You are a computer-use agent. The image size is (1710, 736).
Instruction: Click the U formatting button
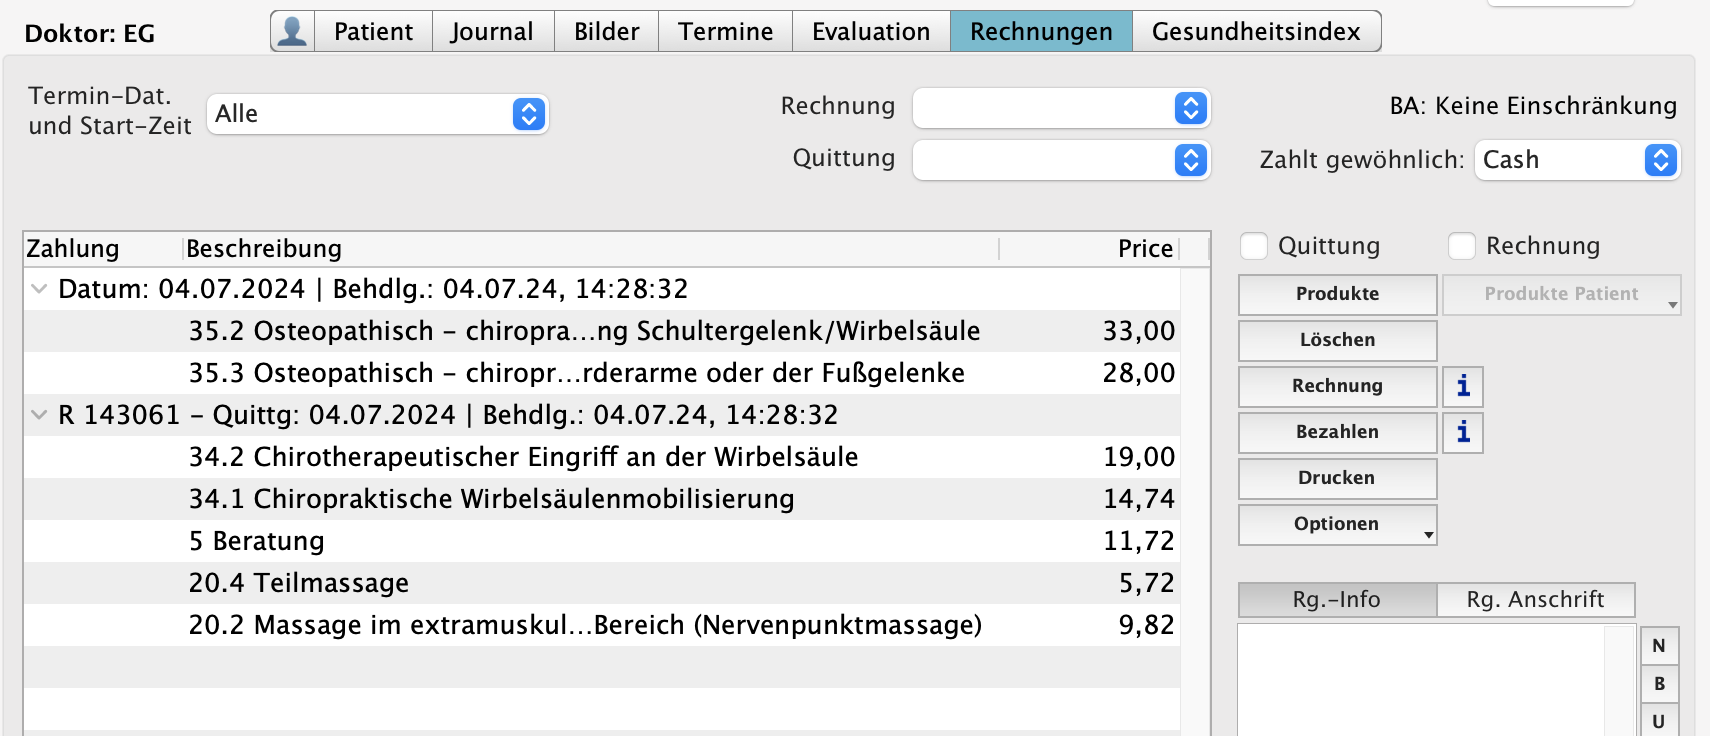click(1659, 721)
